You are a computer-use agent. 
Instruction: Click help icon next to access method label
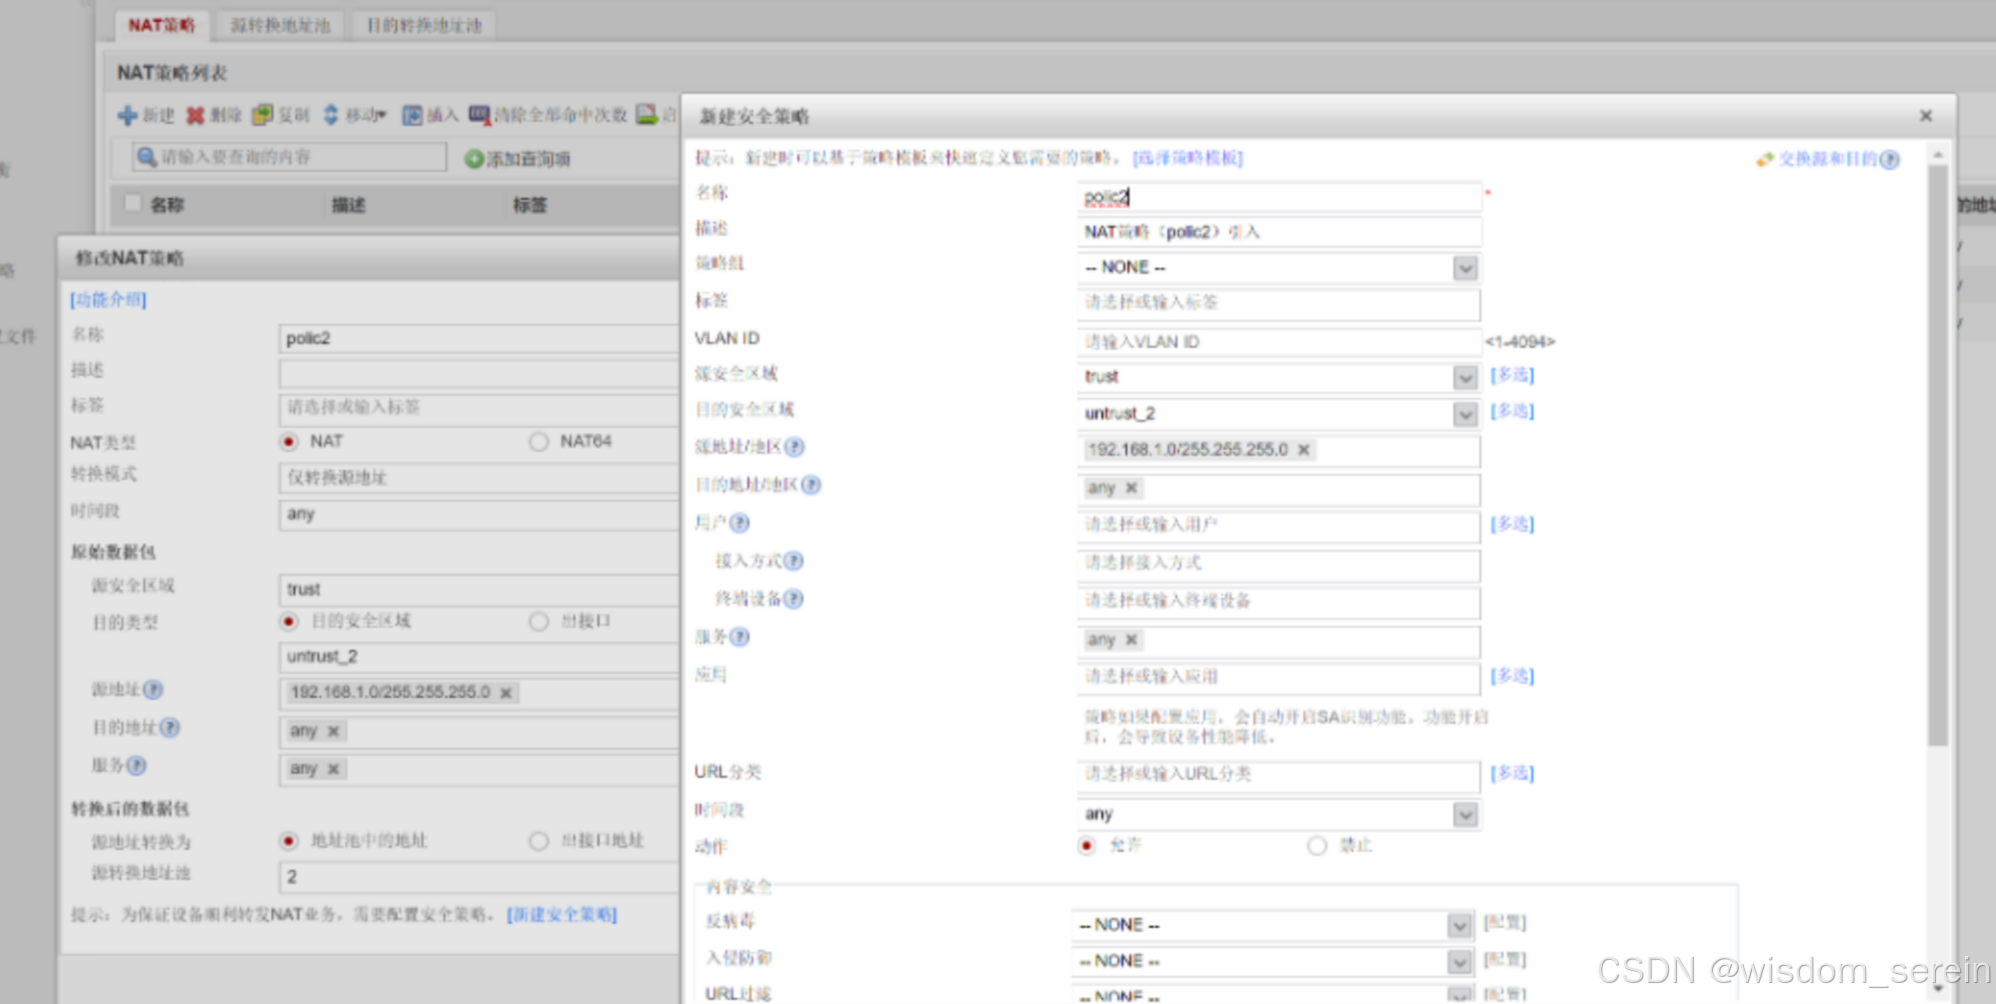[x=793, y=561]
